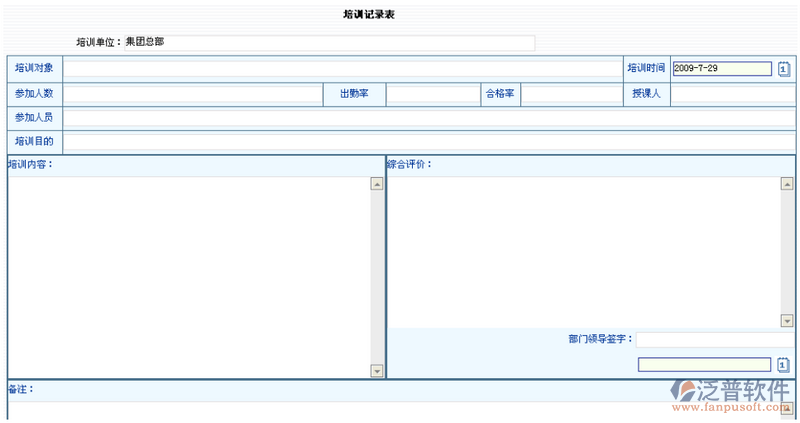Screen dimensions: 800x423
Task: Click inside the 培训内容 text area
Action: click(x=189, y=277)
